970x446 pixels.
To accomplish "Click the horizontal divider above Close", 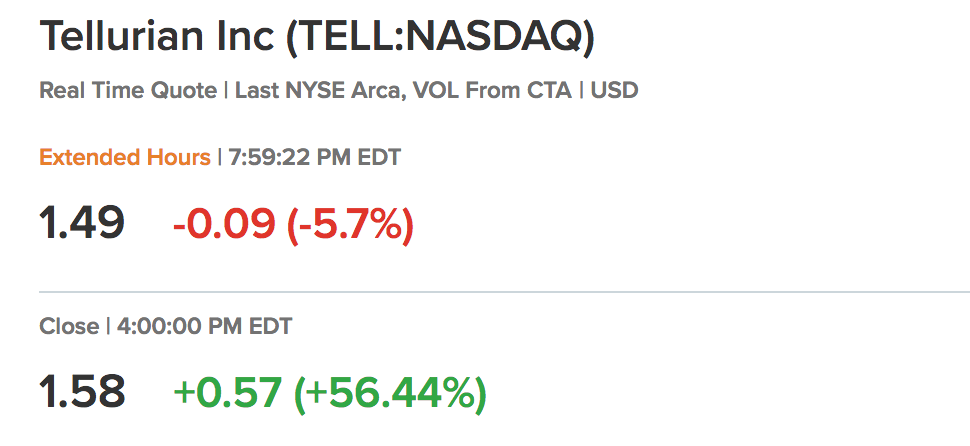I will pyautogui.click(x=500, y=292).
